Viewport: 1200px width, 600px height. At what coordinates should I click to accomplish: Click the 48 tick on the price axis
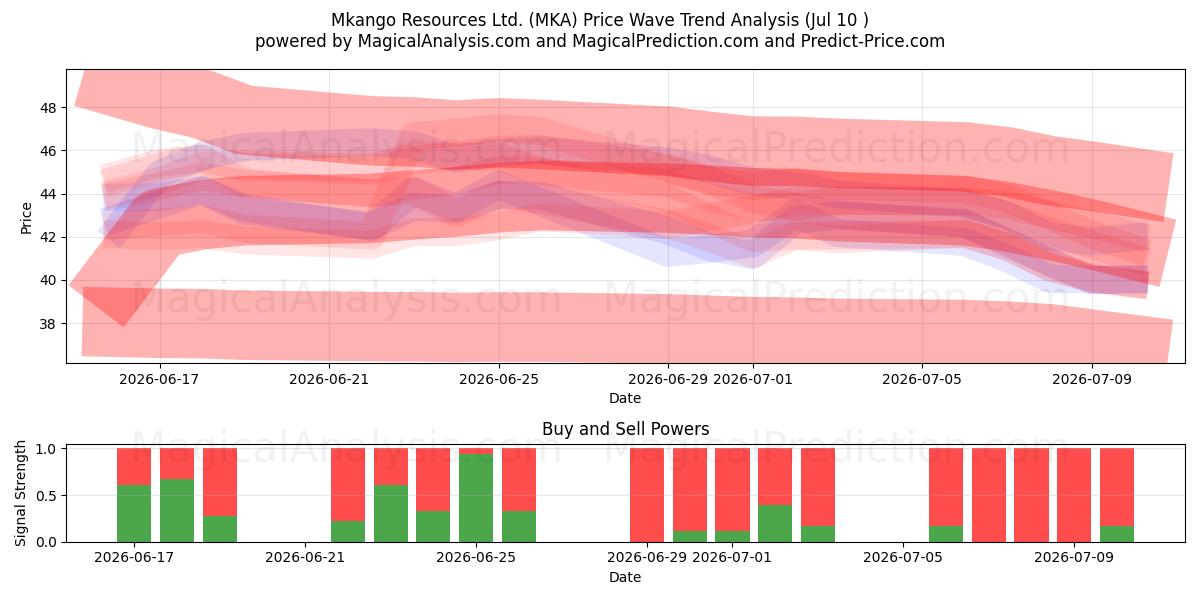pyautogui.click(x=50, y=107)
